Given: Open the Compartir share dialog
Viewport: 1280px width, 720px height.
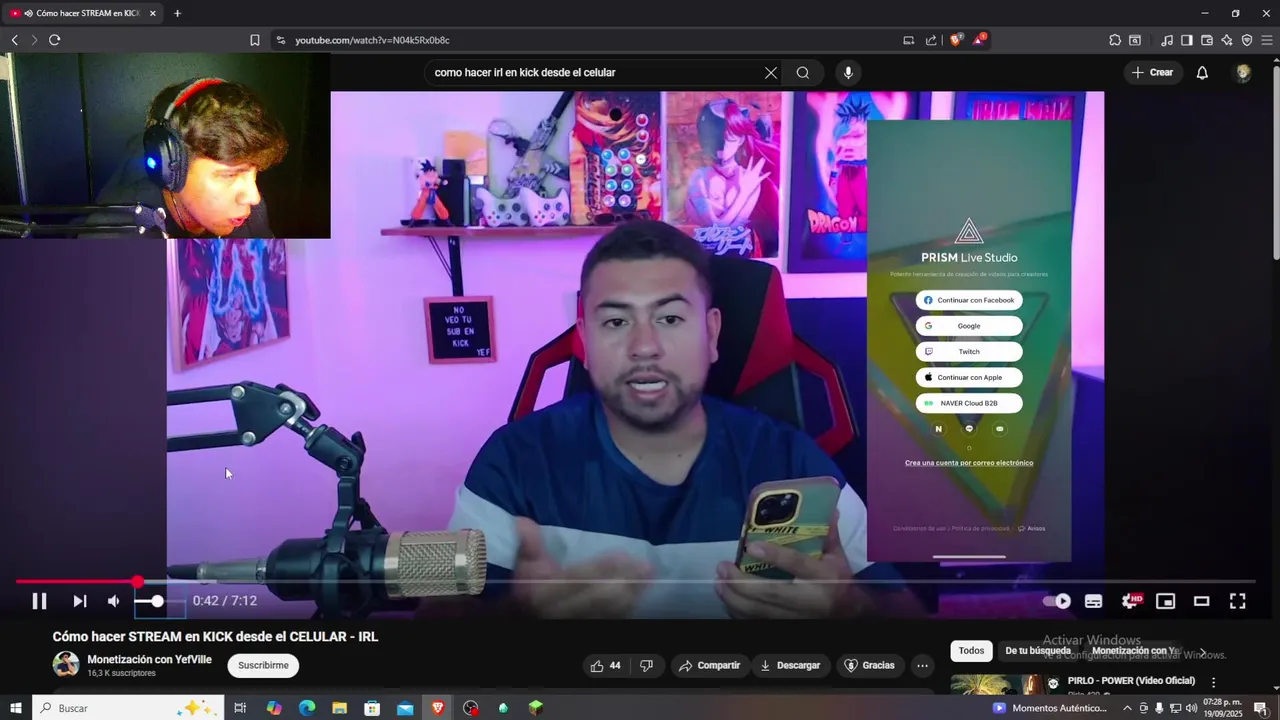Looking at the screenshot, I should point(709,665).
